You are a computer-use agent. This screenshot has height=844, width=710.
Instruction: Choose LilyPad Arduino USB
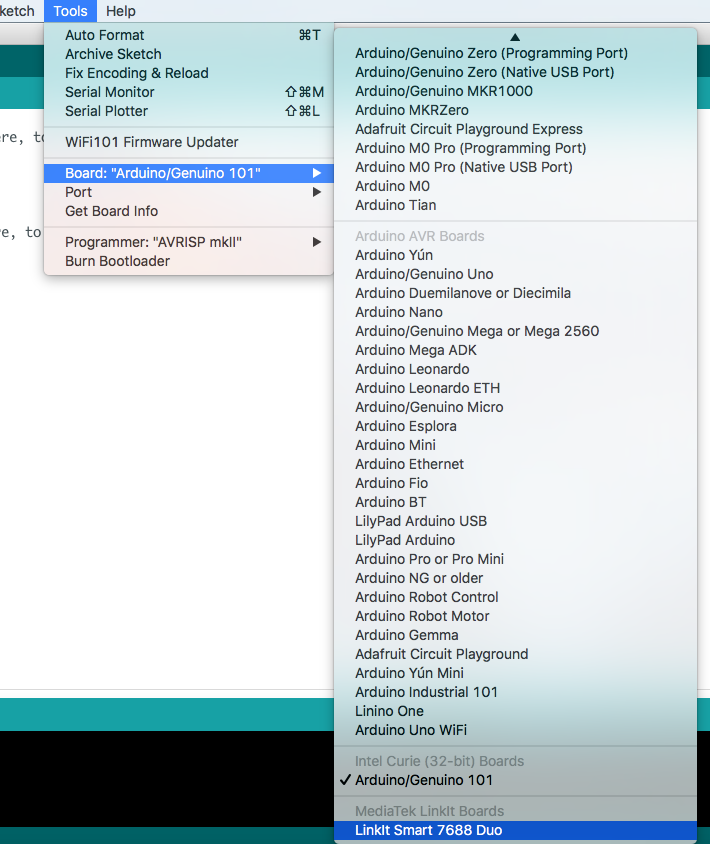(x=515, y=522)
